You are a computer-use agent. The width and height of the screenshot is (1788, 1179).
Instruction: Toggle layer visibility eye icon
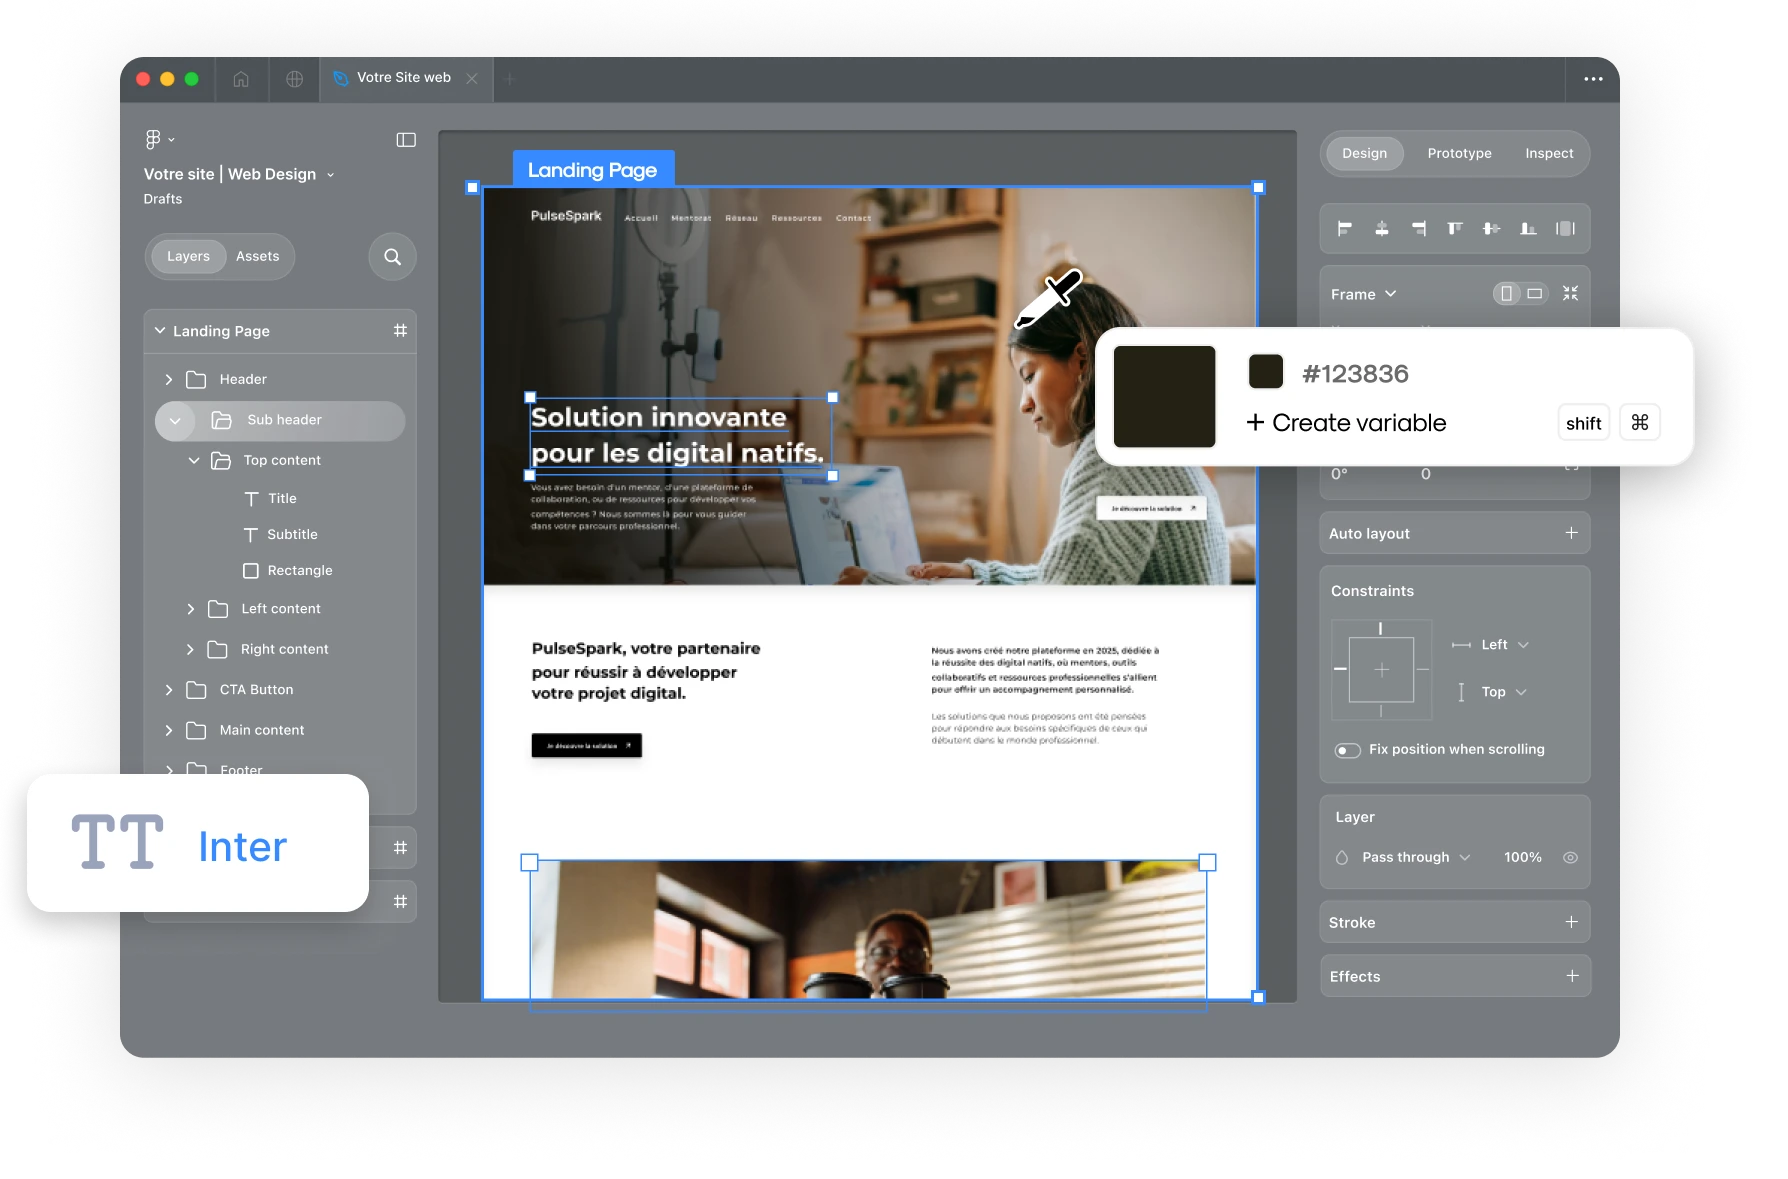(x=1570, y=857)
